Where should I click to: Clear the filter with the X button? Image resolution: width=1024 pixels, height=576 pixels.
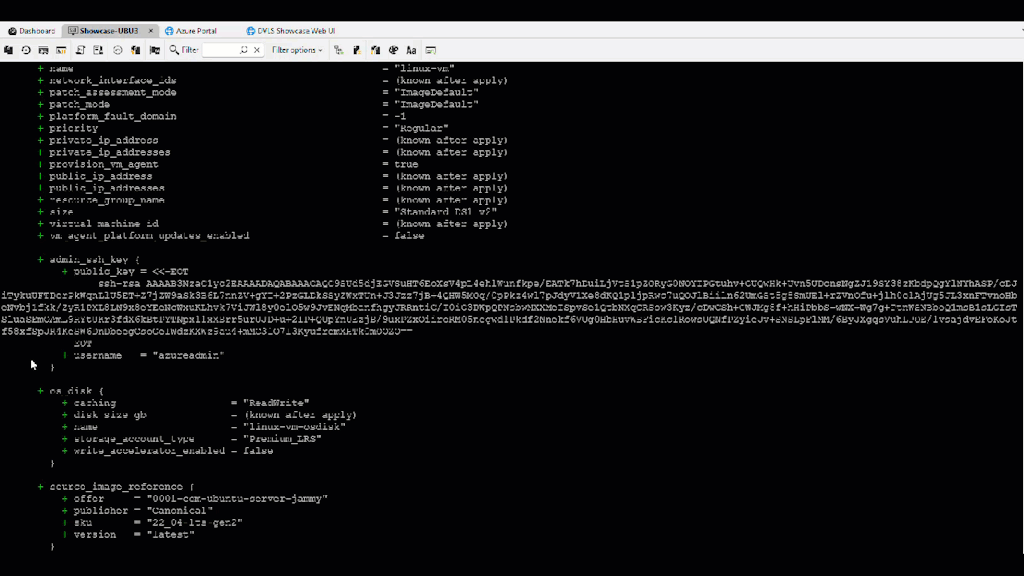[257, 50]
